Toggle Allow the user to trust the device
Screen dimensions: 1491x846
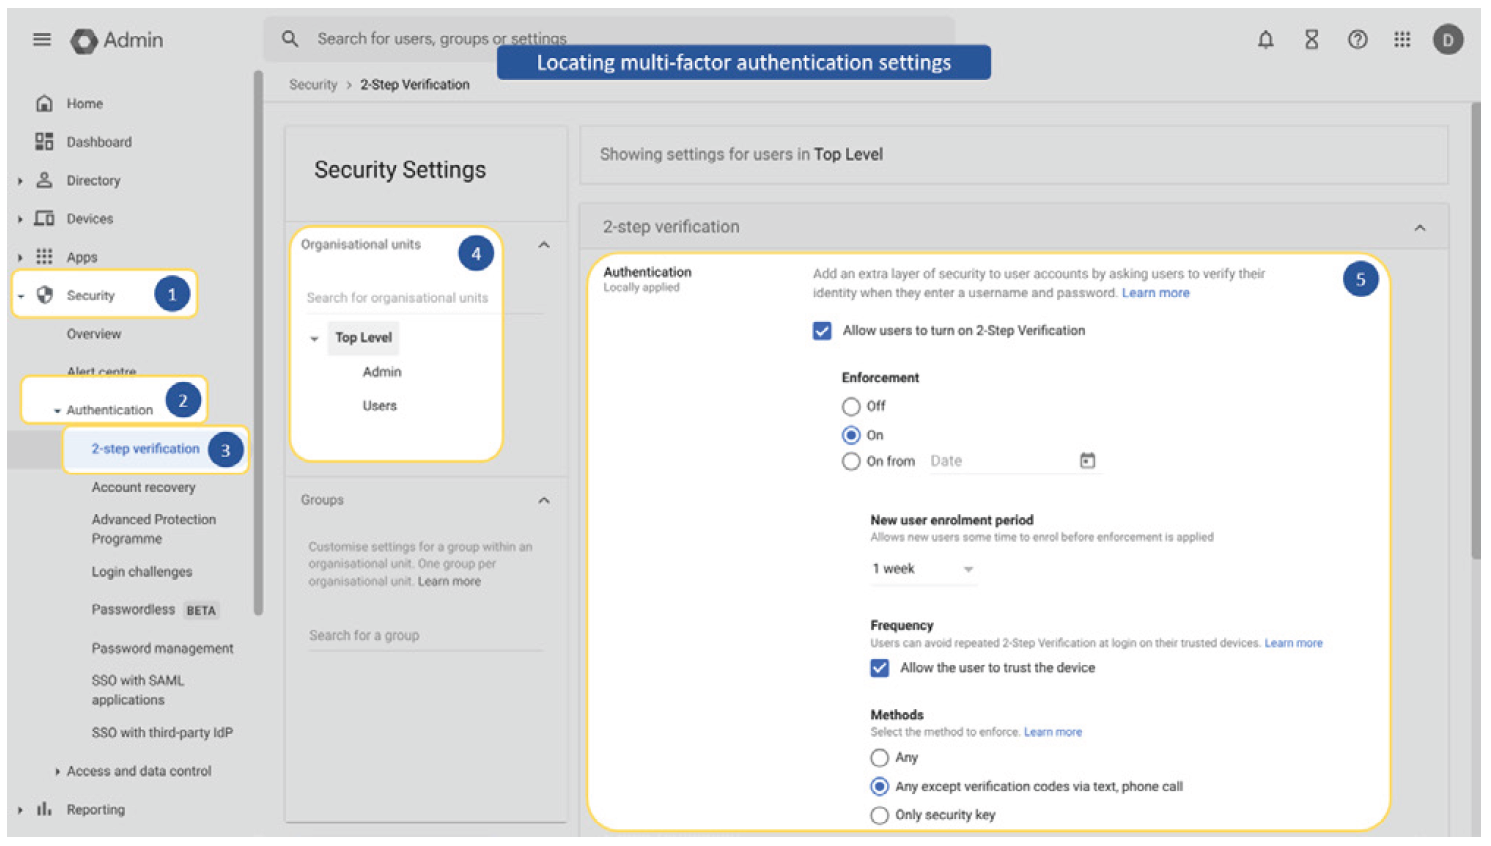[880, 668]
